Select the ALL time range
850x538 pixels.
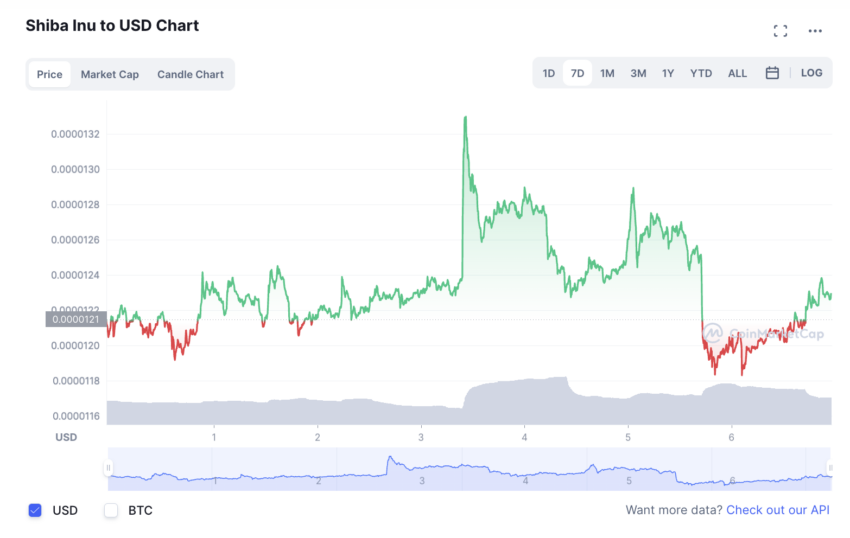coord(737,73)
